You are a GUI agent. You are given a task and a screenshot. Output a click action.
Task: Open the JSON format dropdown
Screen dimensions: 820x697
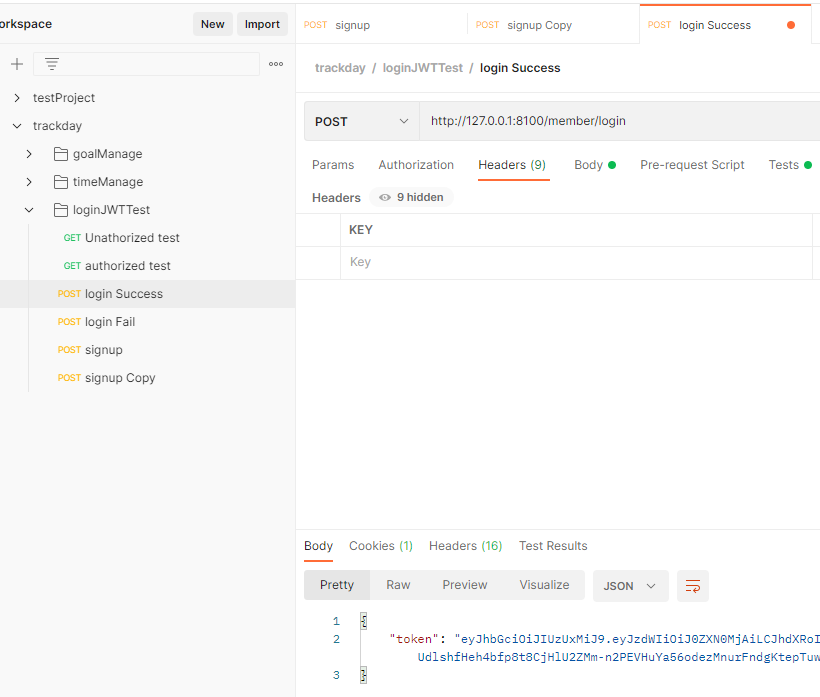[630, 586]
